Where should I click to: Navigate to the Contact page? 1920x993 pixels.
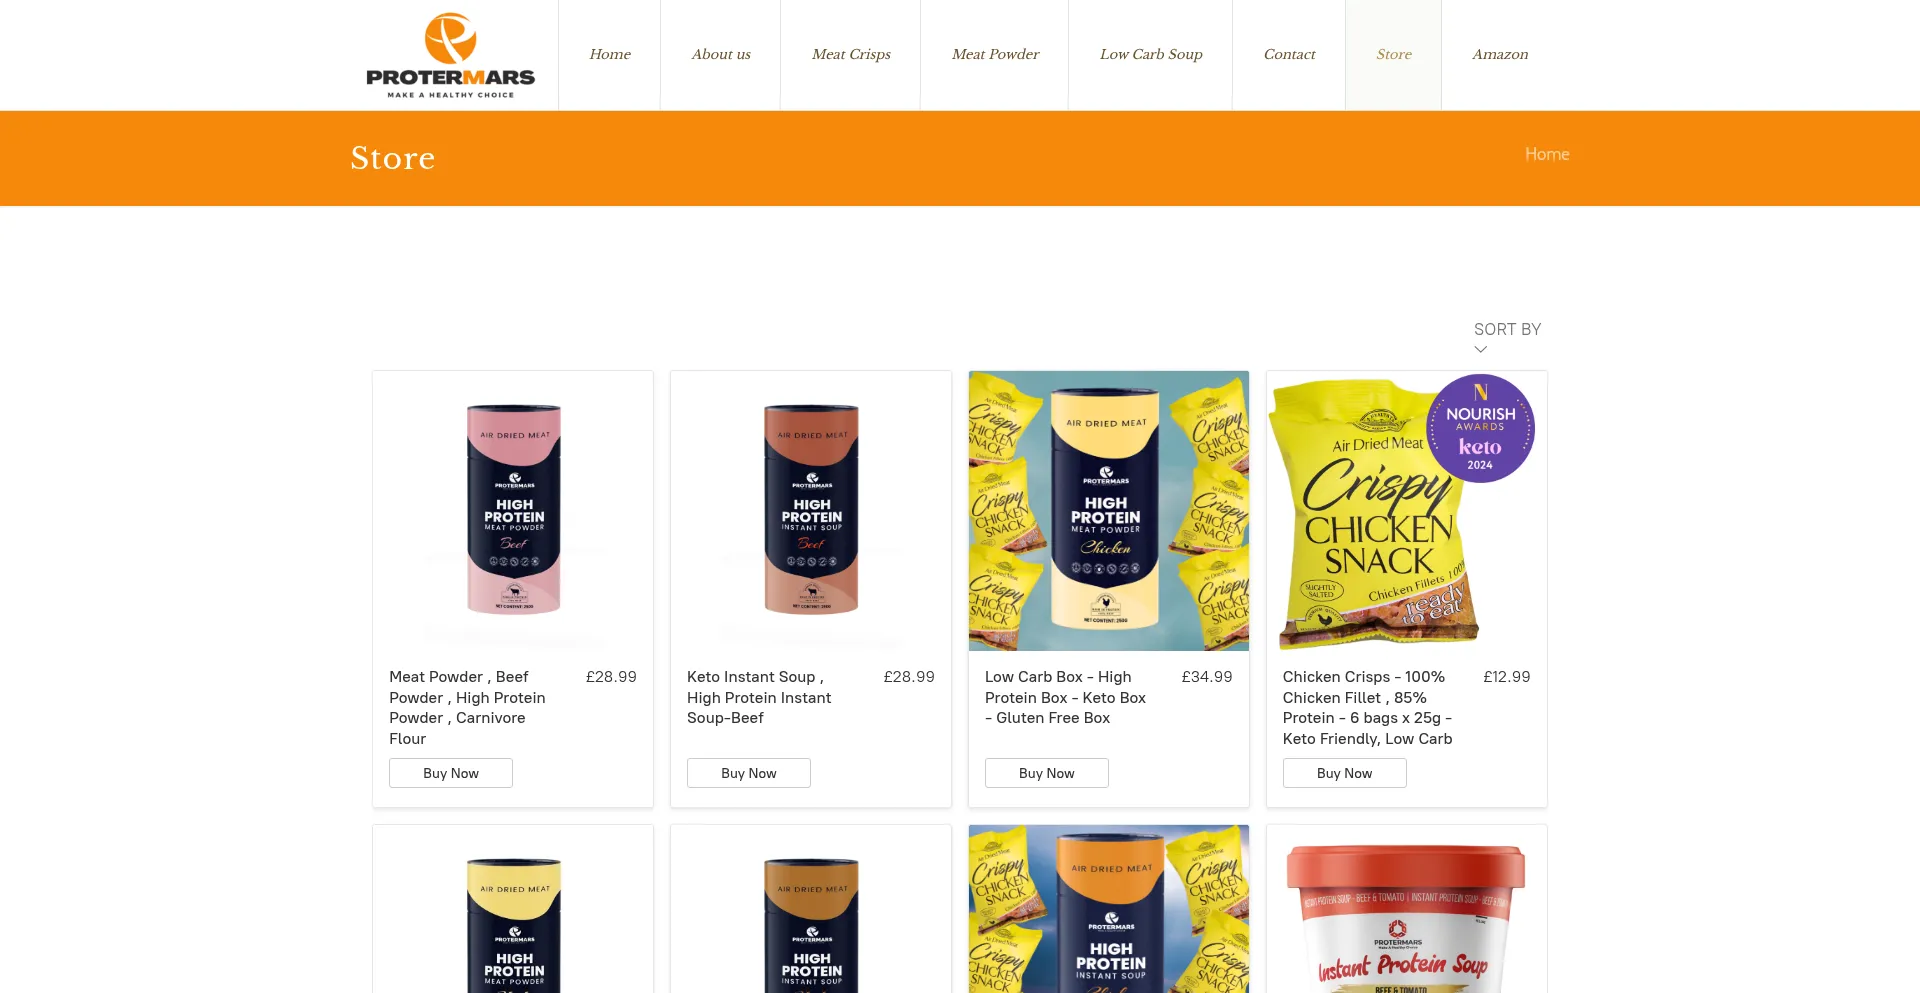click(x=1289, y=54)
